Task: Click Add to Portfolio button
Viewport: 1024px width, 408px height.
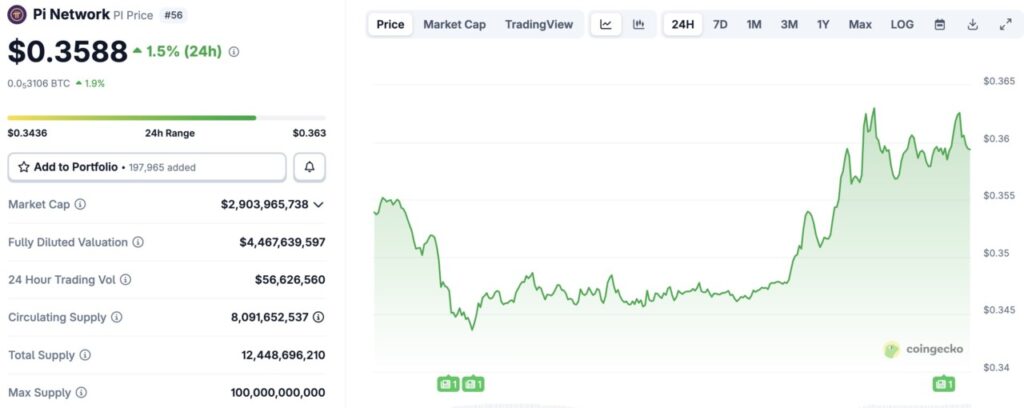Action: click(x=146, y=167)
